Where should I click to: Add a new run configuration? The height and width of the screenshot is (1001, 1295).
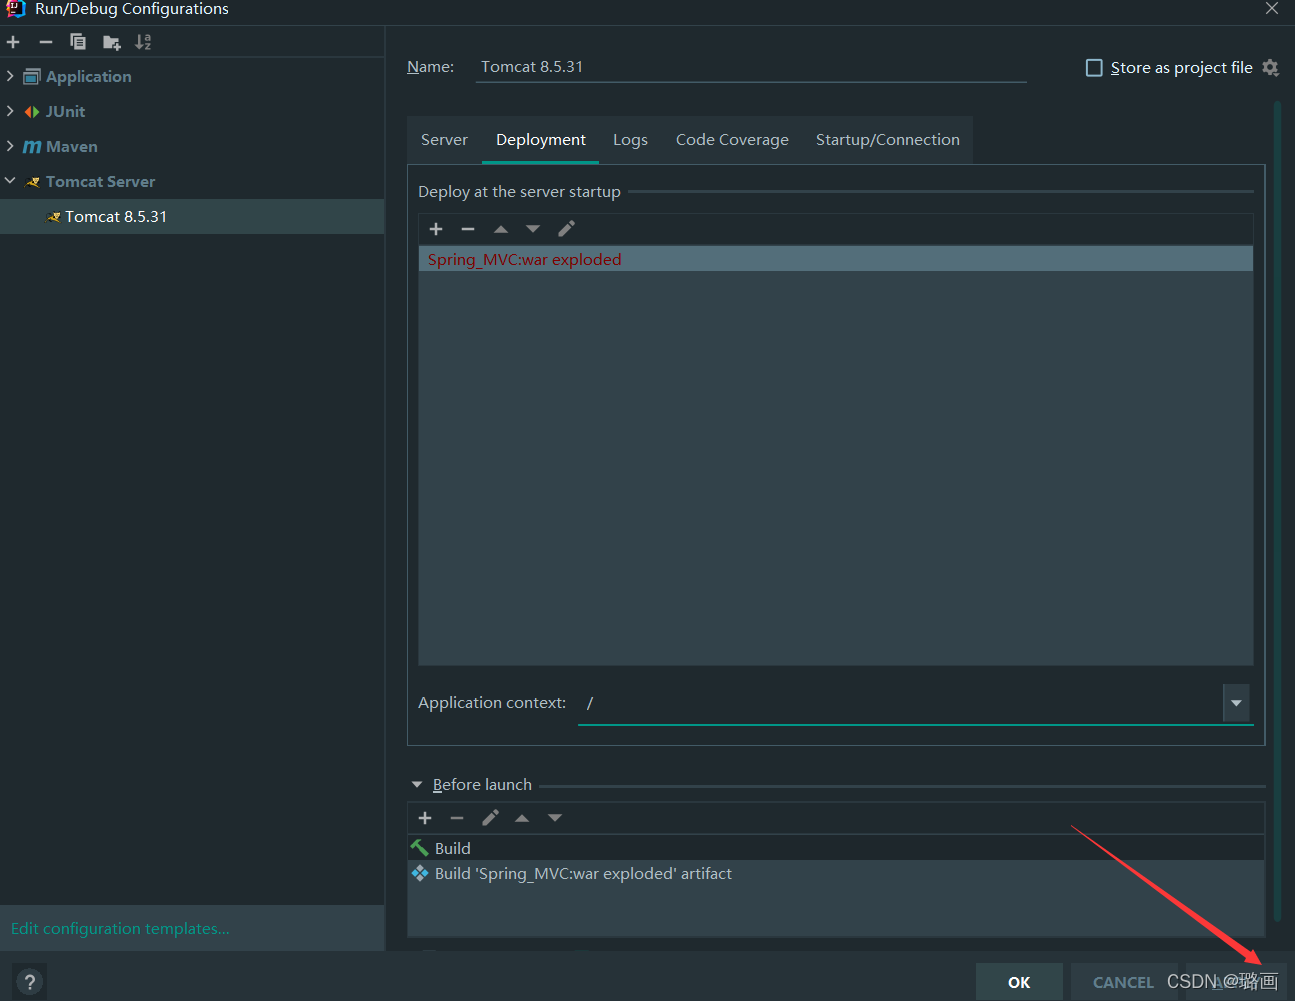(13, 42)
